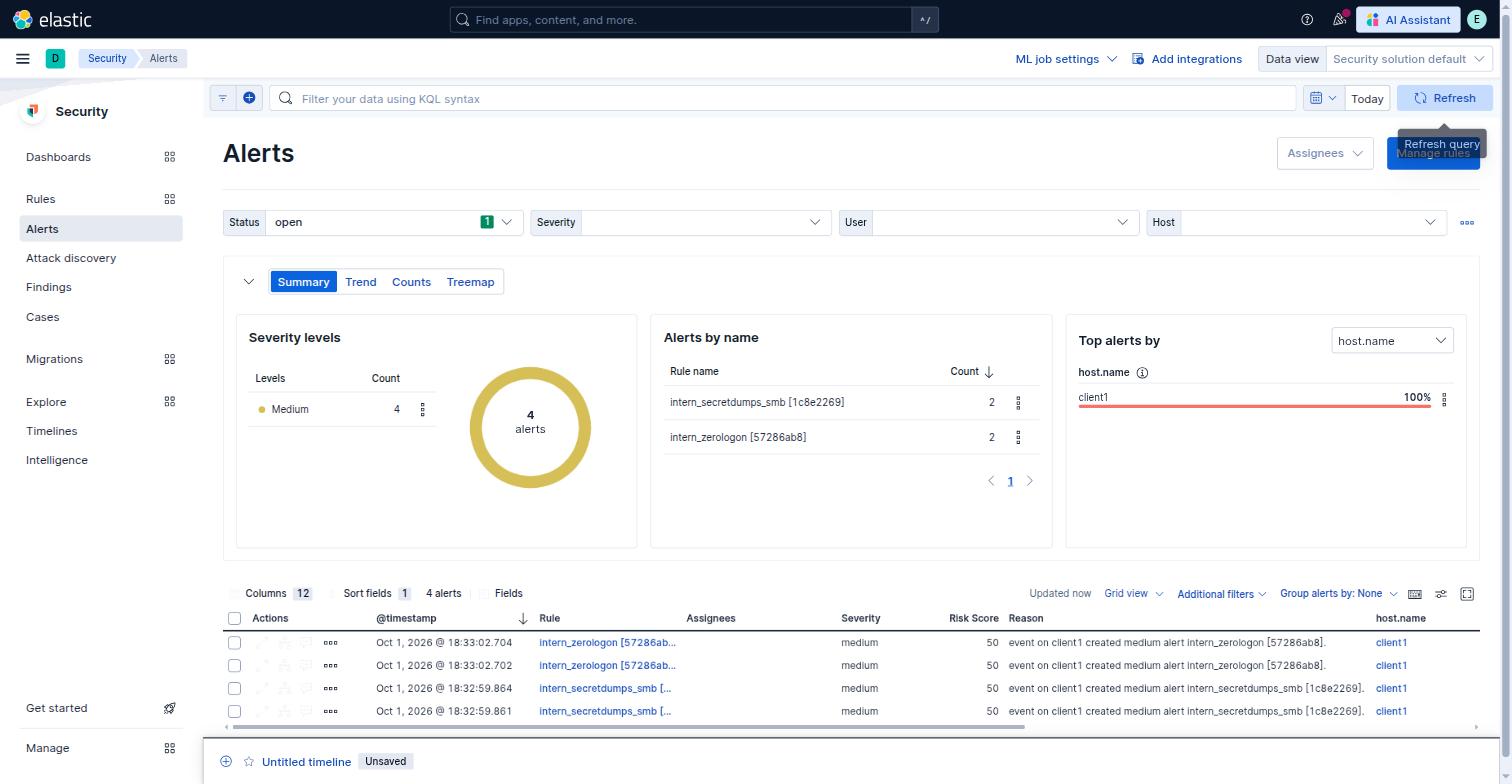Open the Severity filter dropdown
The width and height of the screenshot is (1512, 784).
click(706, 222)
